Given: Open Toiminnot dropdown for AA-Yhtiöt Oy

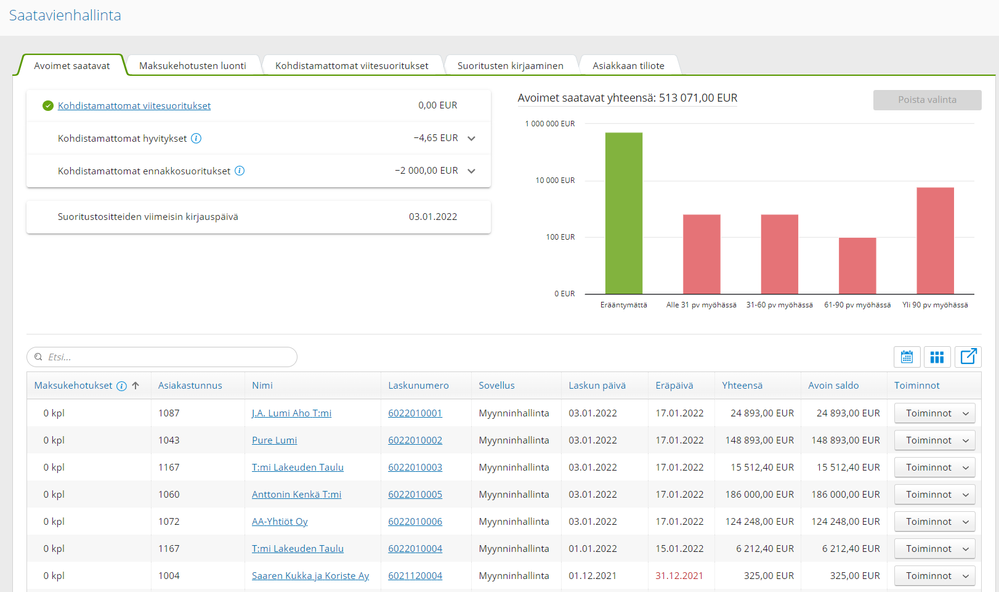Looking at the screenshot, I should pos(935,522).
